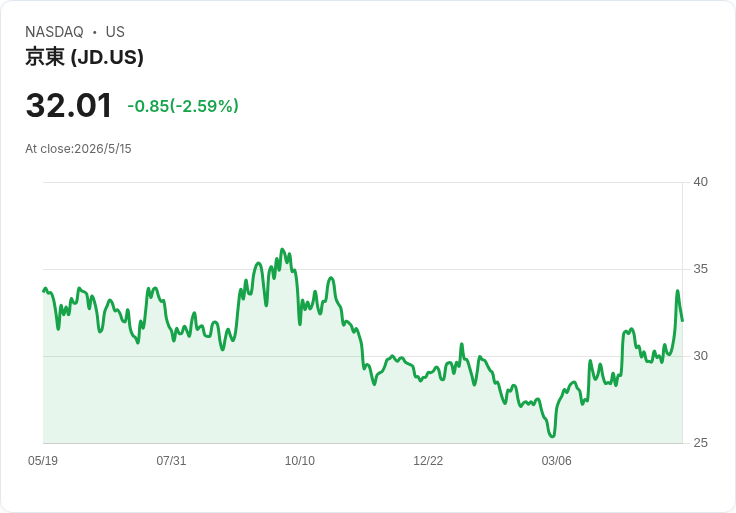The width and height of the screenshot is (736, 513).
Task: Click the At close:2026/5/15 timestamp
Action: tap(78, 149)
